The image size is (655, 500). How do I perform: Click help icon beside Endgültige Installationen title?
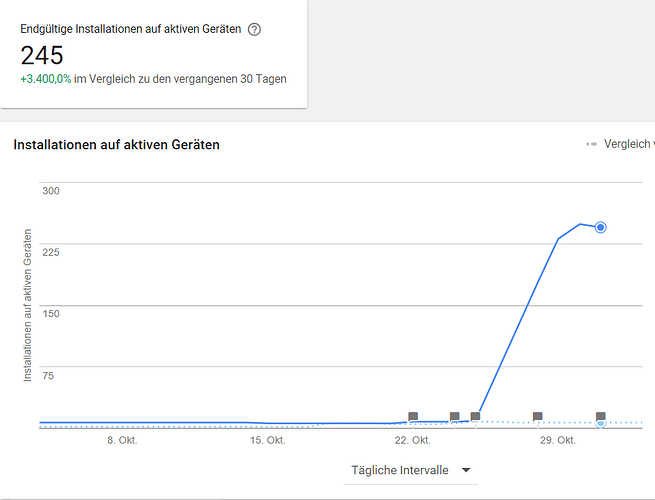[254, 29]
